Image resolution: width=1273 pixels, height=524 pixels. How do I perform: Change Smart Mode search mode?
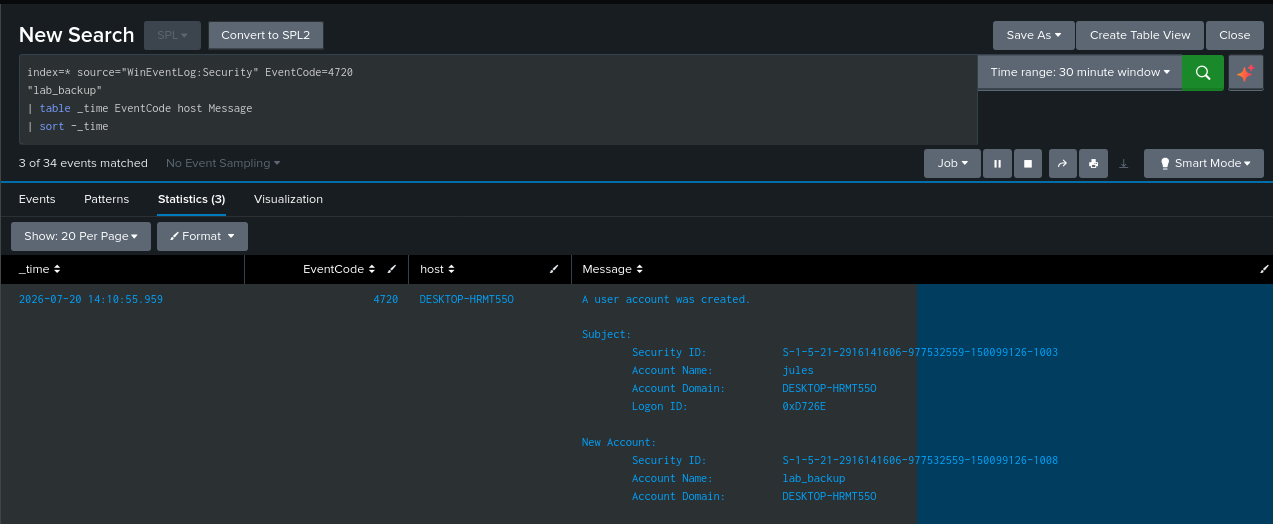[1204, 163]
